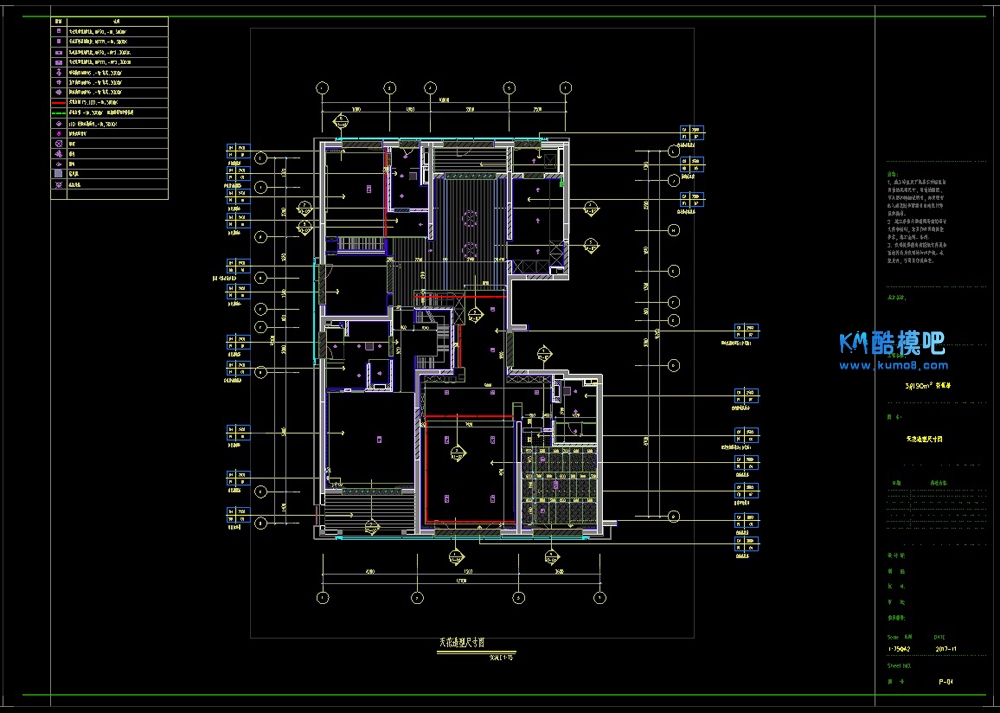The height and width of the screenshot is (713, 1000).
Task: Select the leftmost grid axis bubble above the plan
Action: (322, 88)
